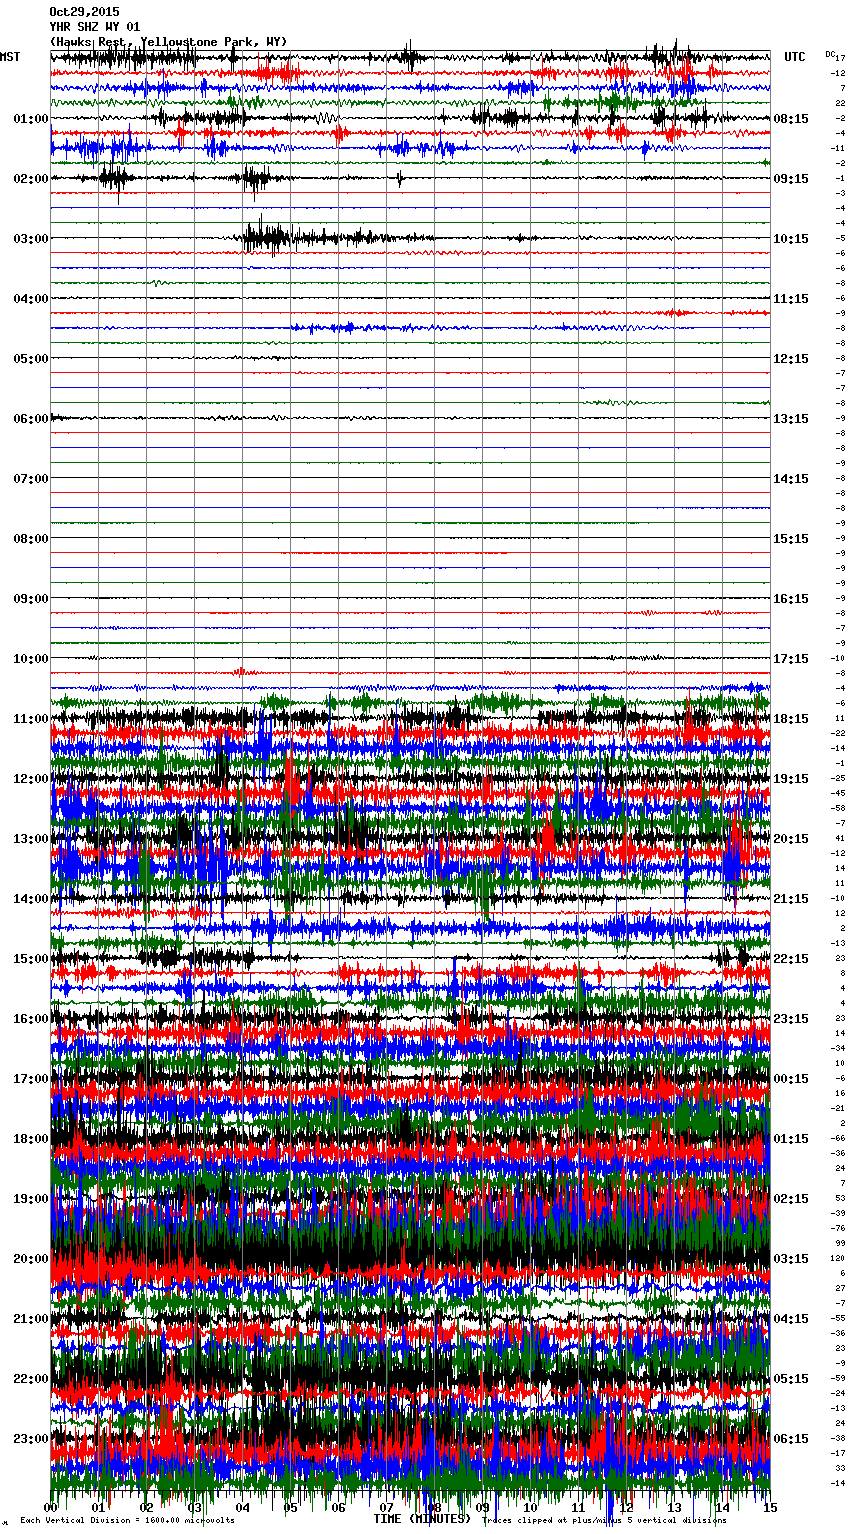Click the "20:15" UTC time label
850x1534 pixels.
(791, 839)
